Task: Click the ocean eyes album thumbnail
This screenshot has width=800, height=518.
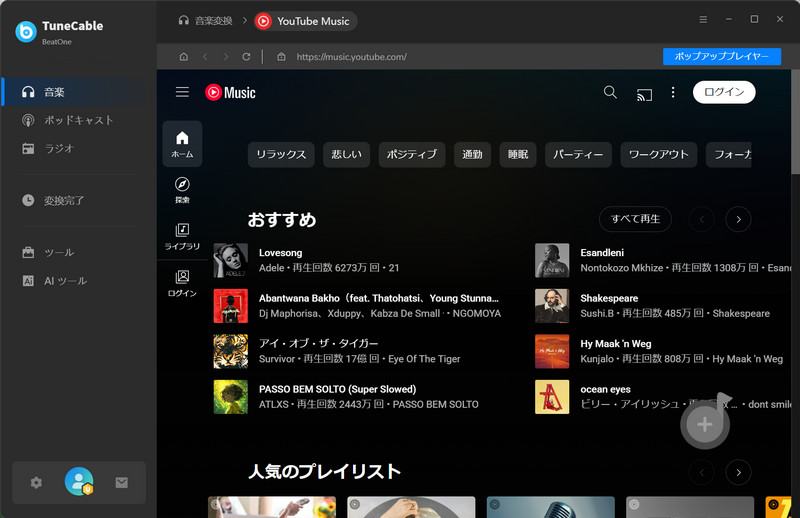Action: 552,397
